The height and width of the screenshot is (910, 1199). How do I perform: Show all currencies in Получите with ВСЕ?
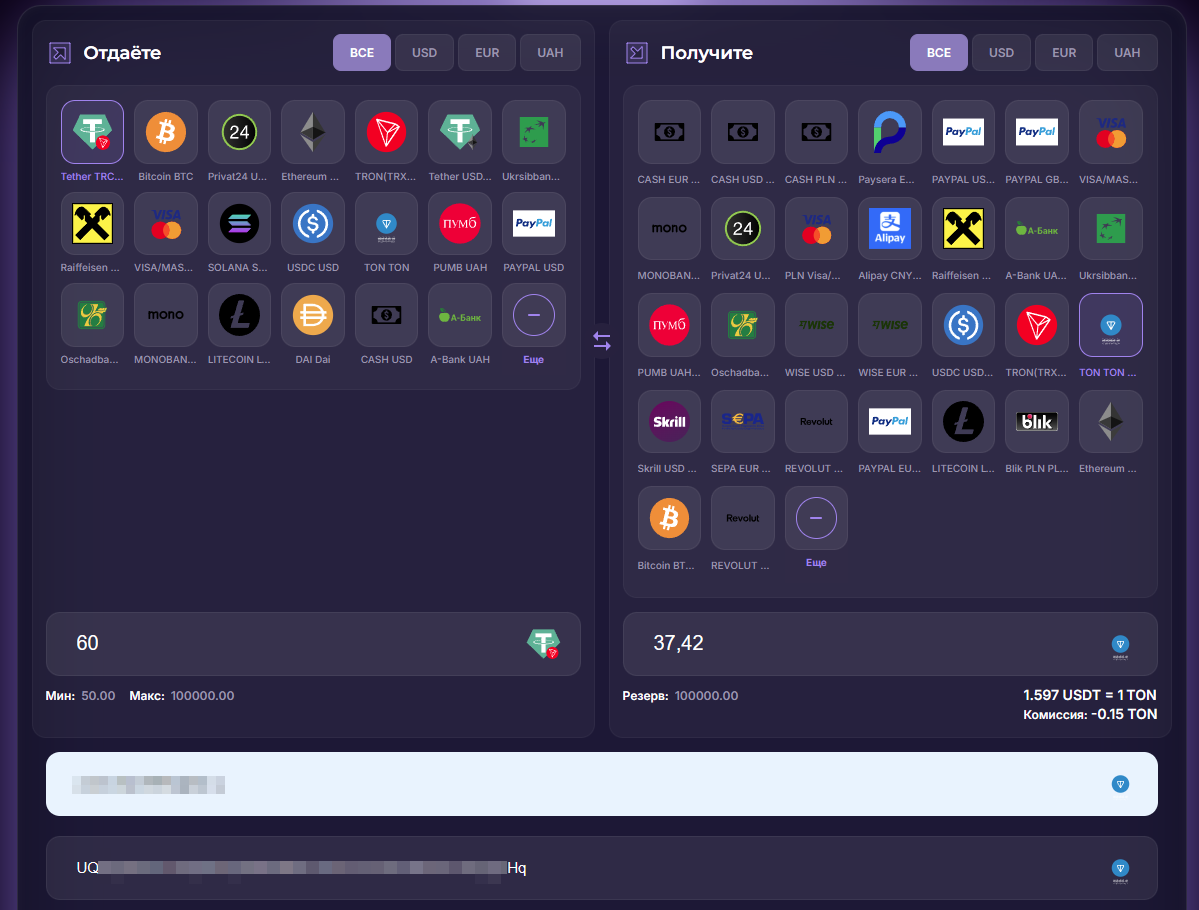tap(938, 53)
